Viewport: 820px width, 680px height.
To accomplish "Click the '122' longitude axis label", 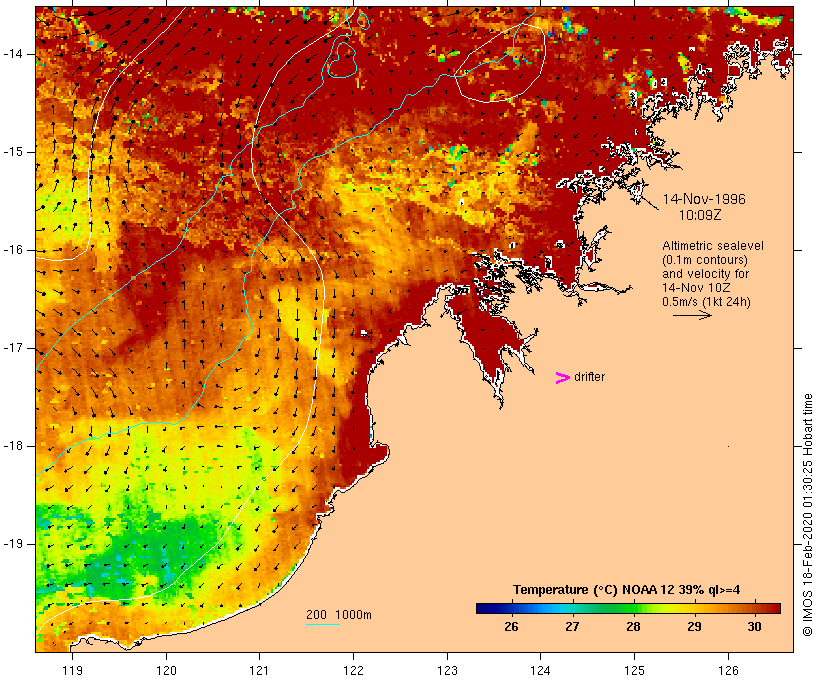I will click(x=353, y=670).
